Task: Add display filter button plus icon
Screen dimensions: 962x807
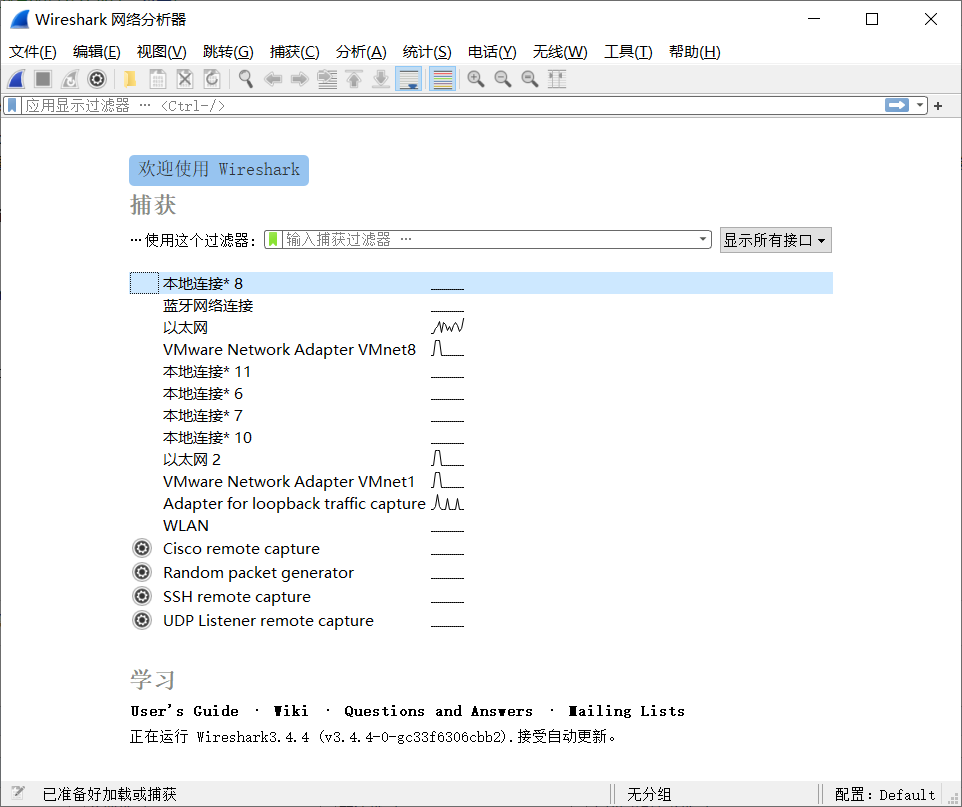Action: tap(938, 106)
